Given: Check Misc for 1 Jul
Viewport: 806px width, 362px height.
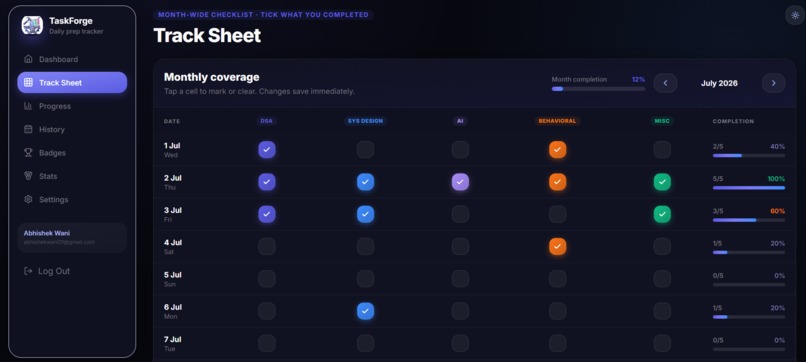Looking at the screenshot, I should click(662, 150).
